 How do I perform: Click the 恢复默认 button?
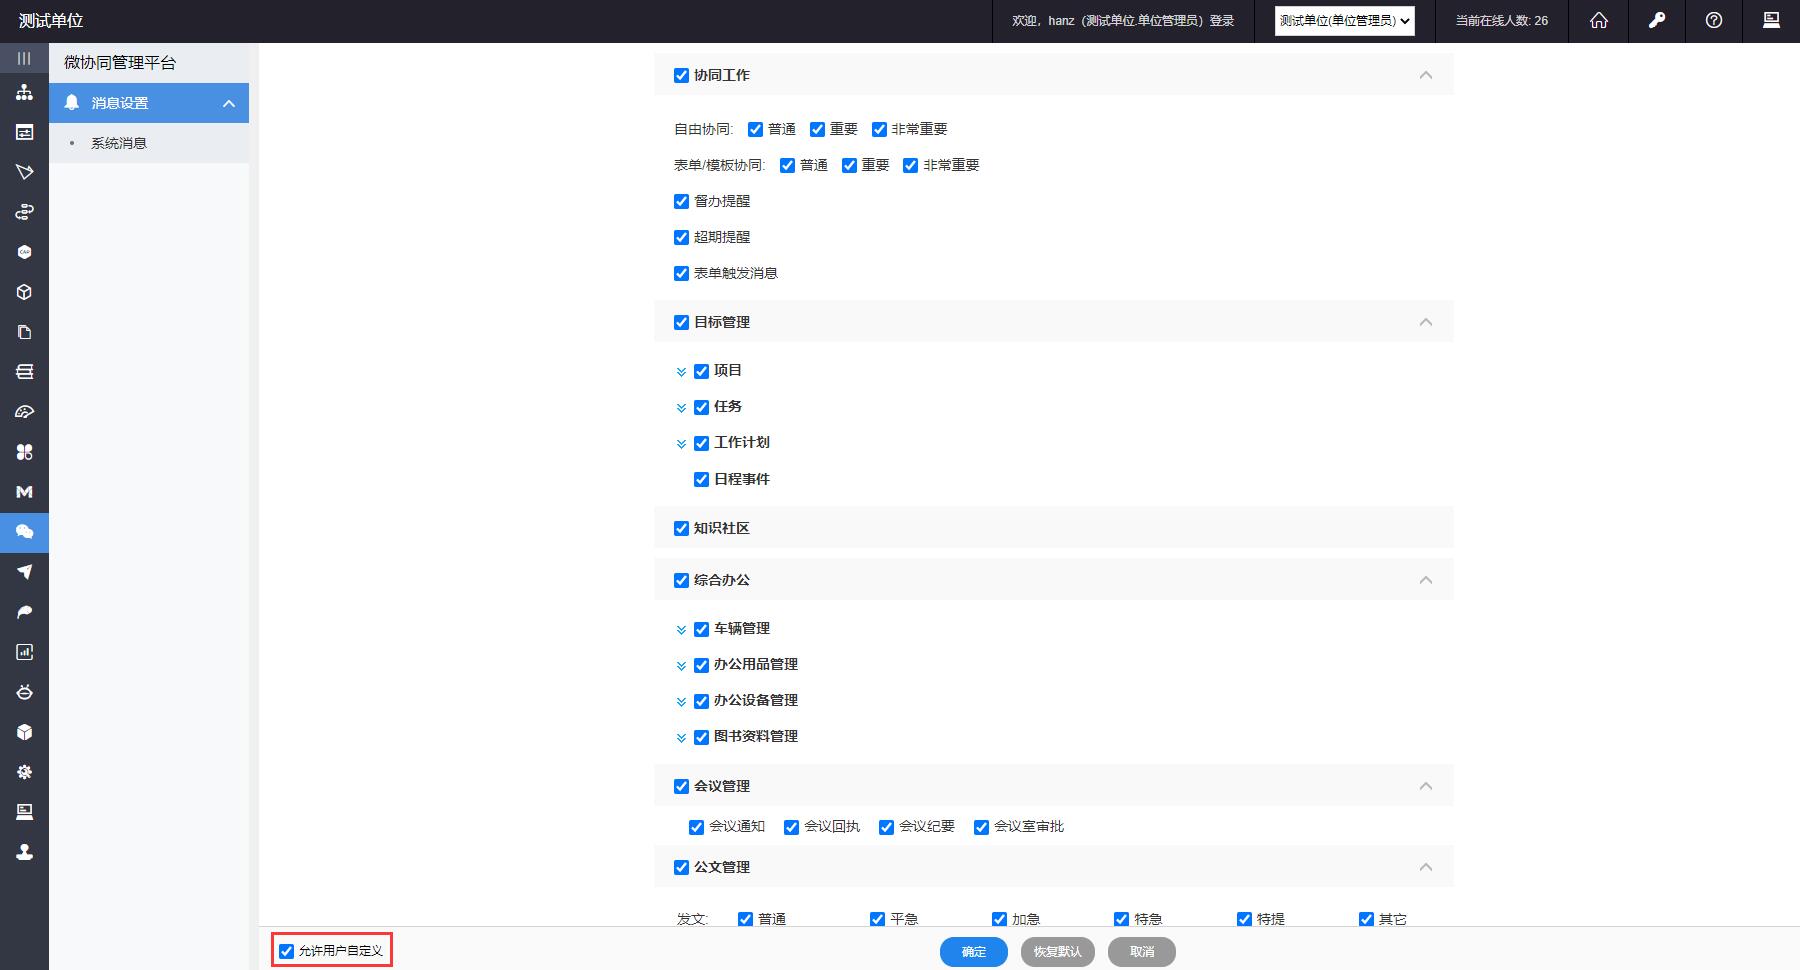coord(1058,952)
